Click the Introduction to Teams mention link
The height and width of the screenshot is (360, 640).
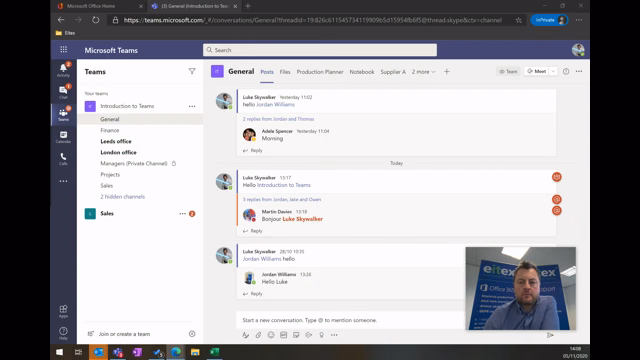point(284,185)
